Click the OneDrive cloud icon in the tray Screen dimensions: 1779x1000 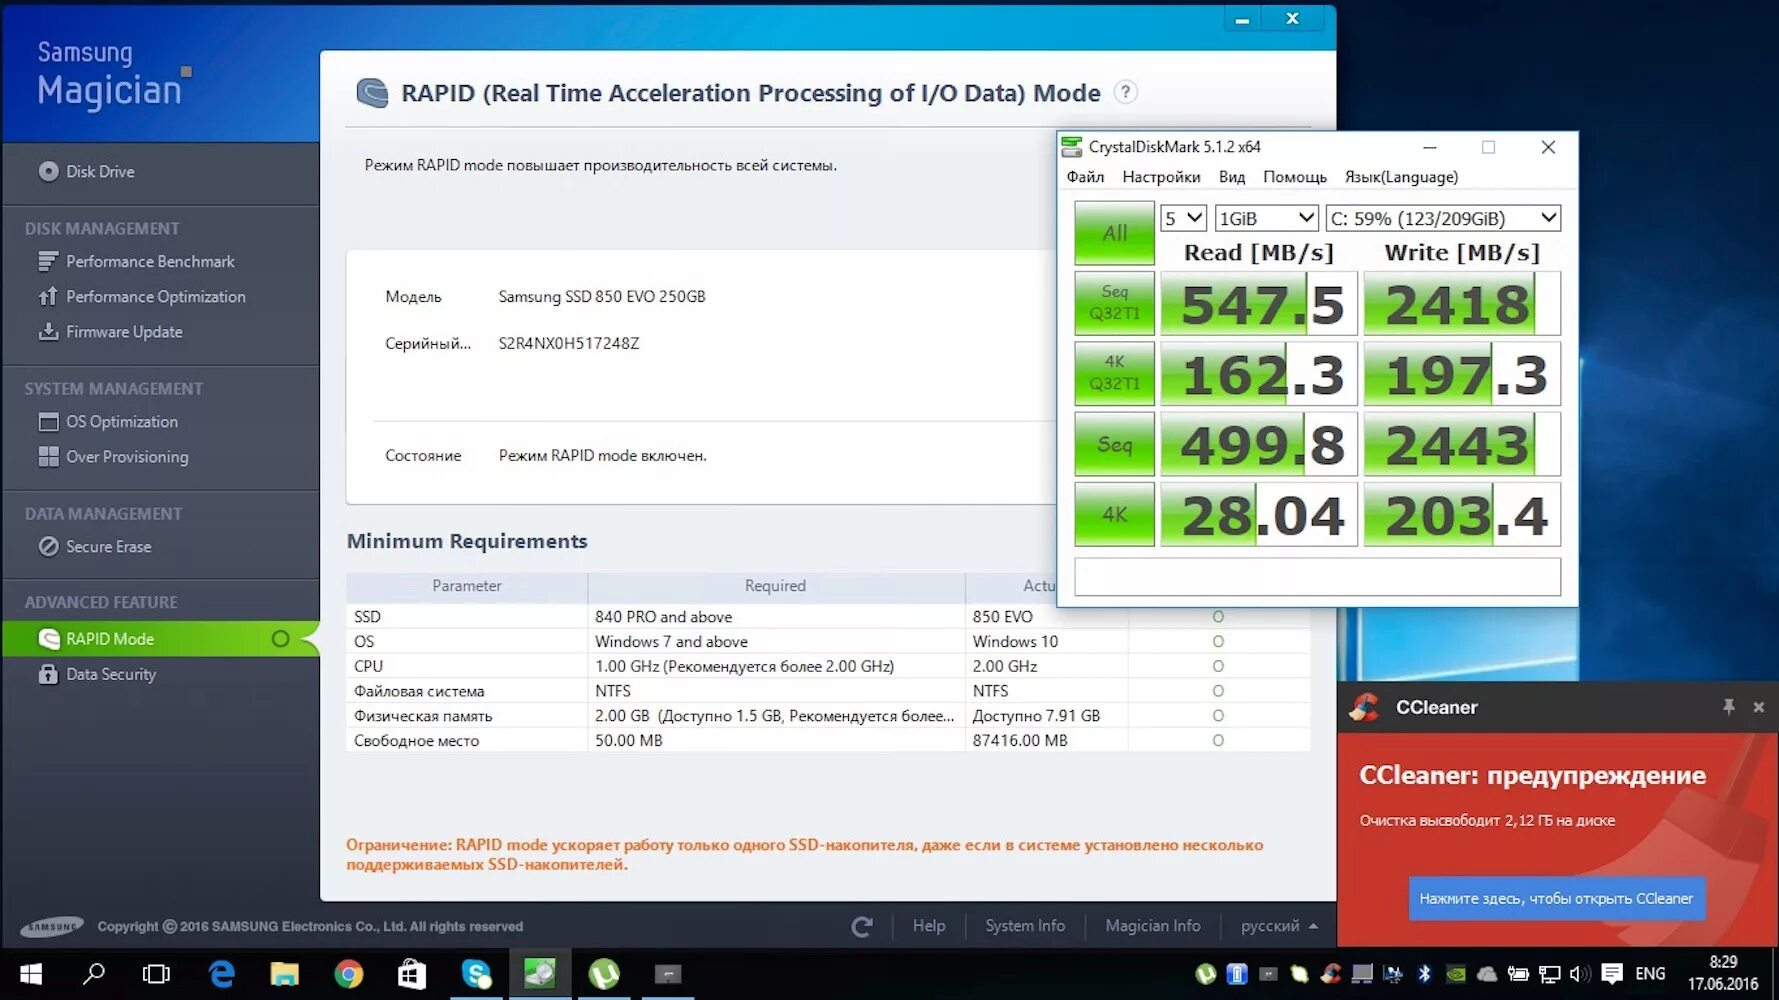pos(1487,974)
